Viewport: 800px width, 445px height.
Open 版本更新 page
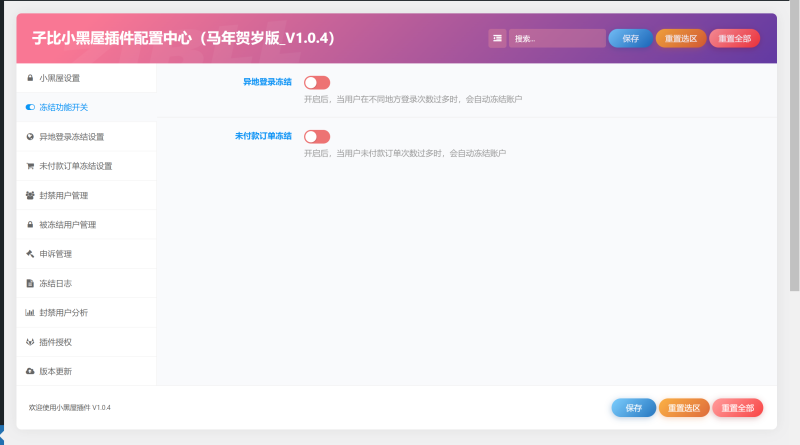click(86, 371)
